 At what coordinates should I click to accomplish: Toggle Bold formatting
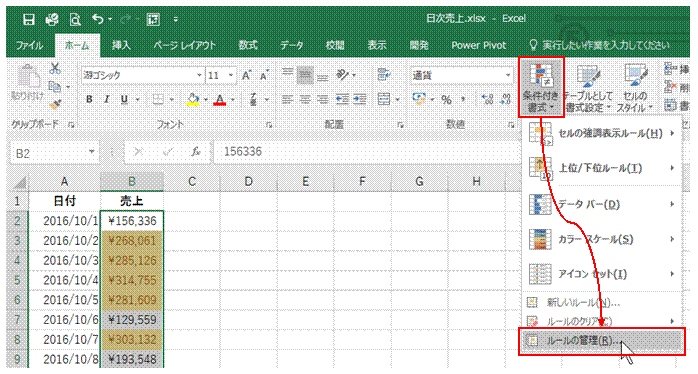click(x=89, y=99)
